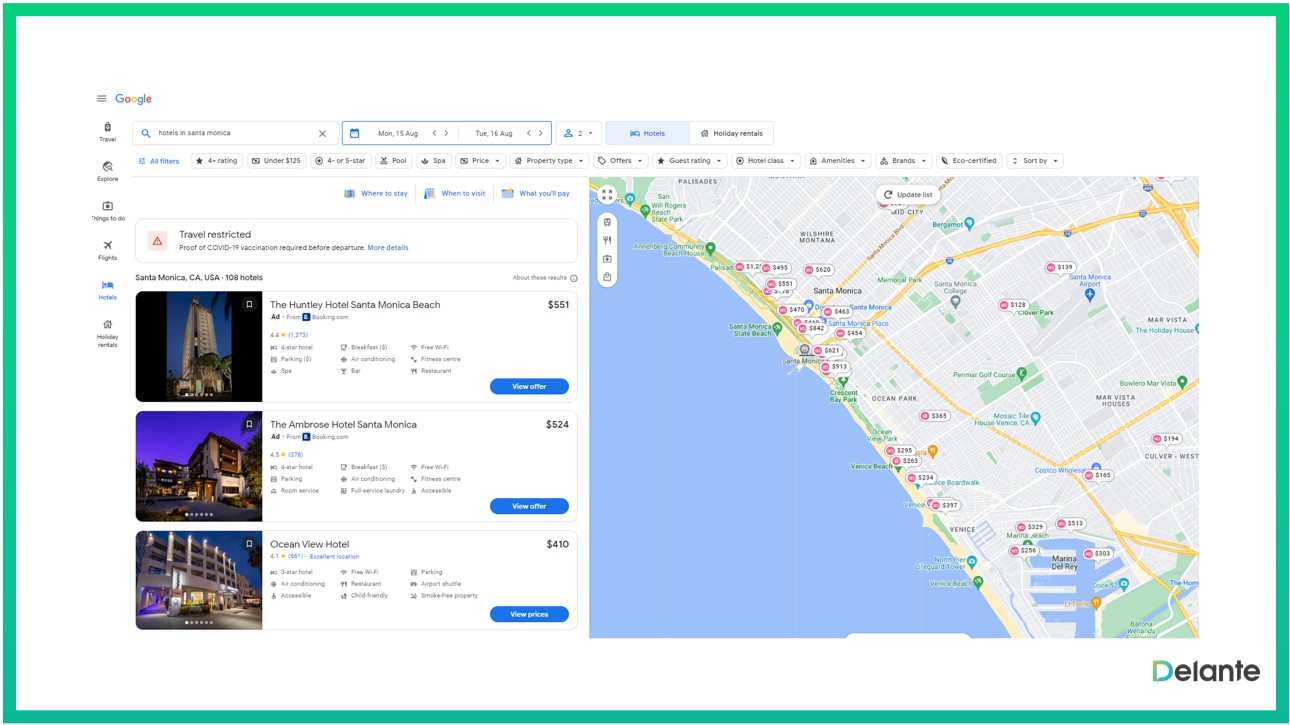This screenshot has height=725, width=1290.
Task: Click the attractions camera icon beside the map
Action: (x=607, y=258)
